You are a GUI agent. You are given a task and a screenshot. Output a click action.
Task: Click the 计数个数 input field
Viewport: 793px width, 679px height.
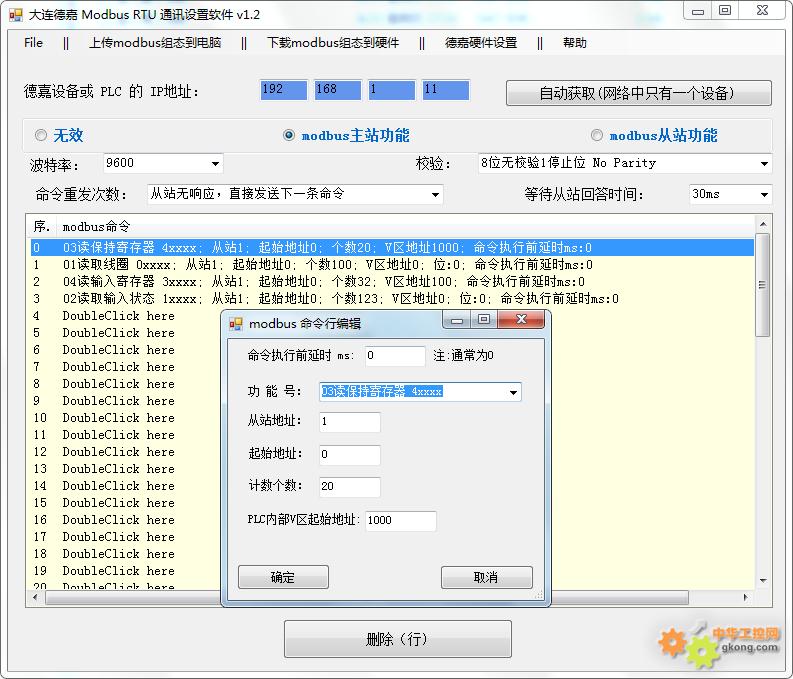(x=349, y=486)
